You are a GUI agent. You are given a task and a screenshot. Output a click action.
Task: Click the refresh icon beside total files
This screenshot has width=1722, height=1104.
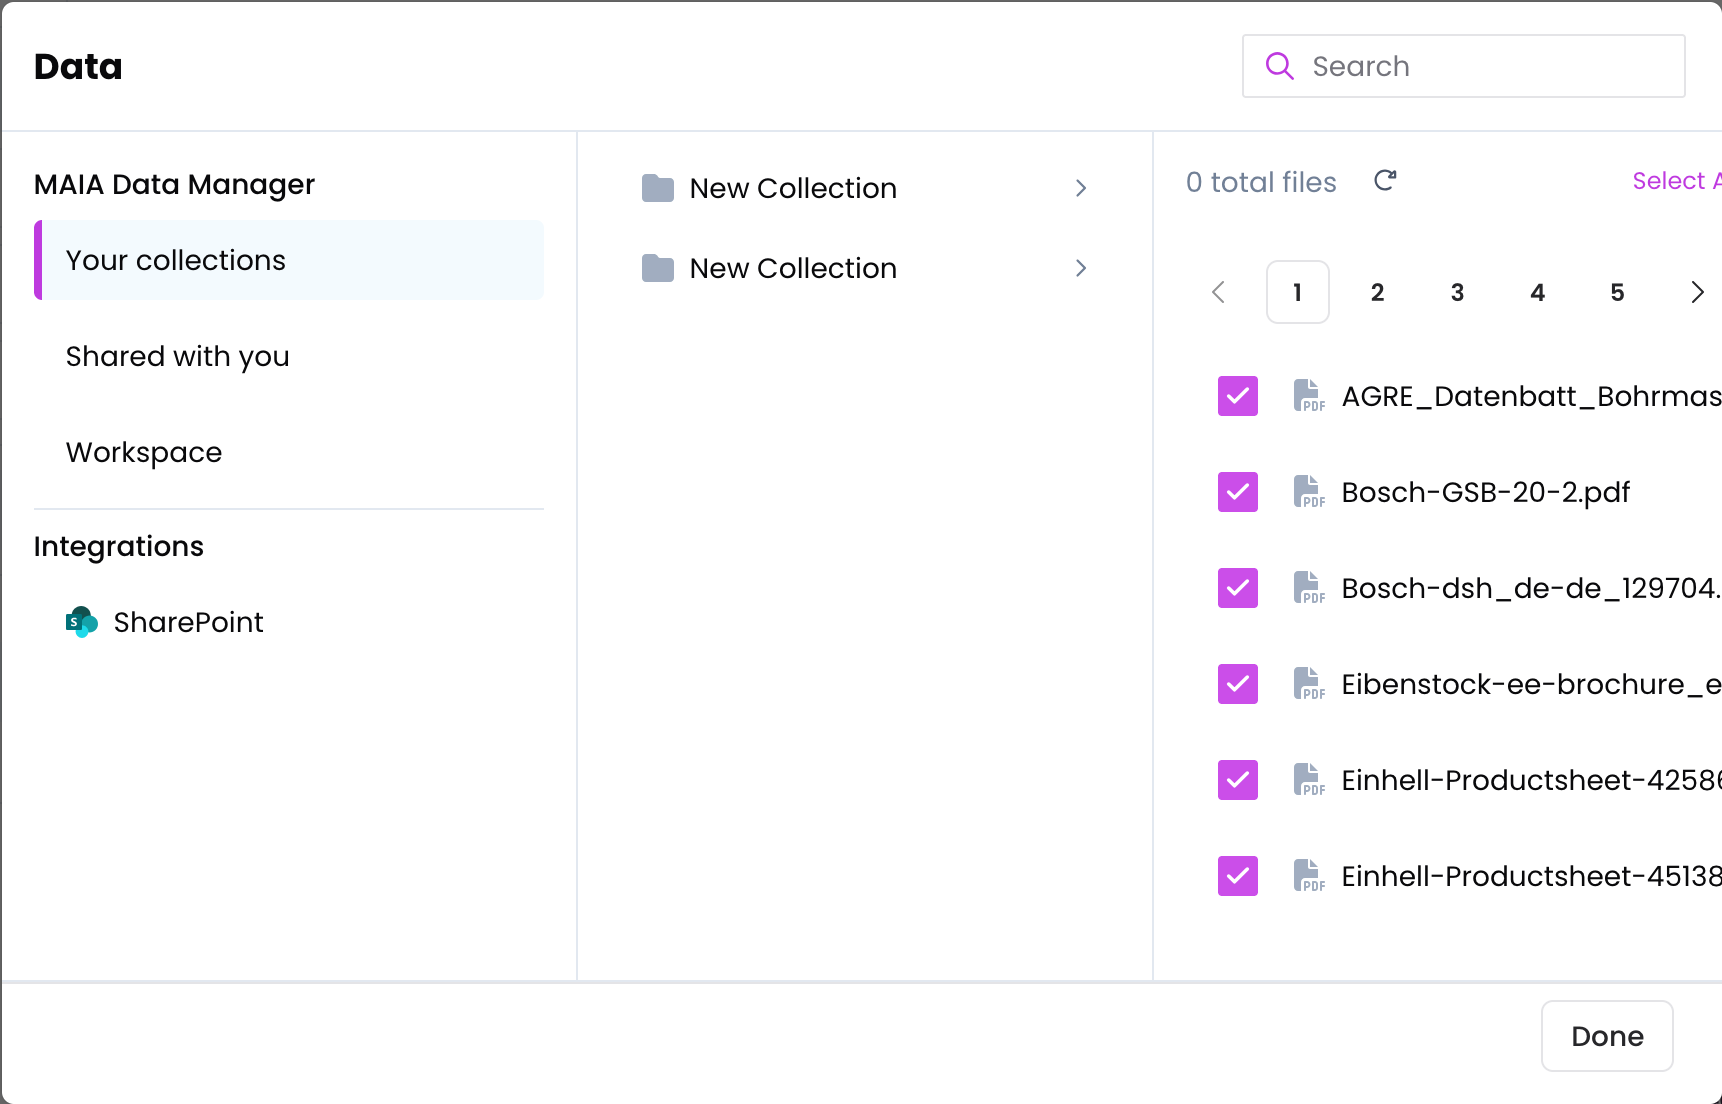click(x=1385, y=181)
